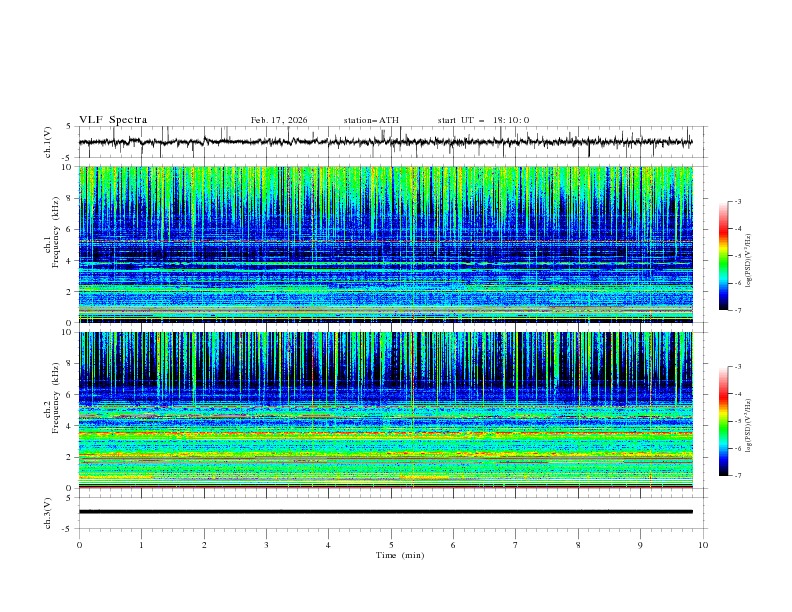
Task: Click time axis tick label "6"
Action: point(453,545)
